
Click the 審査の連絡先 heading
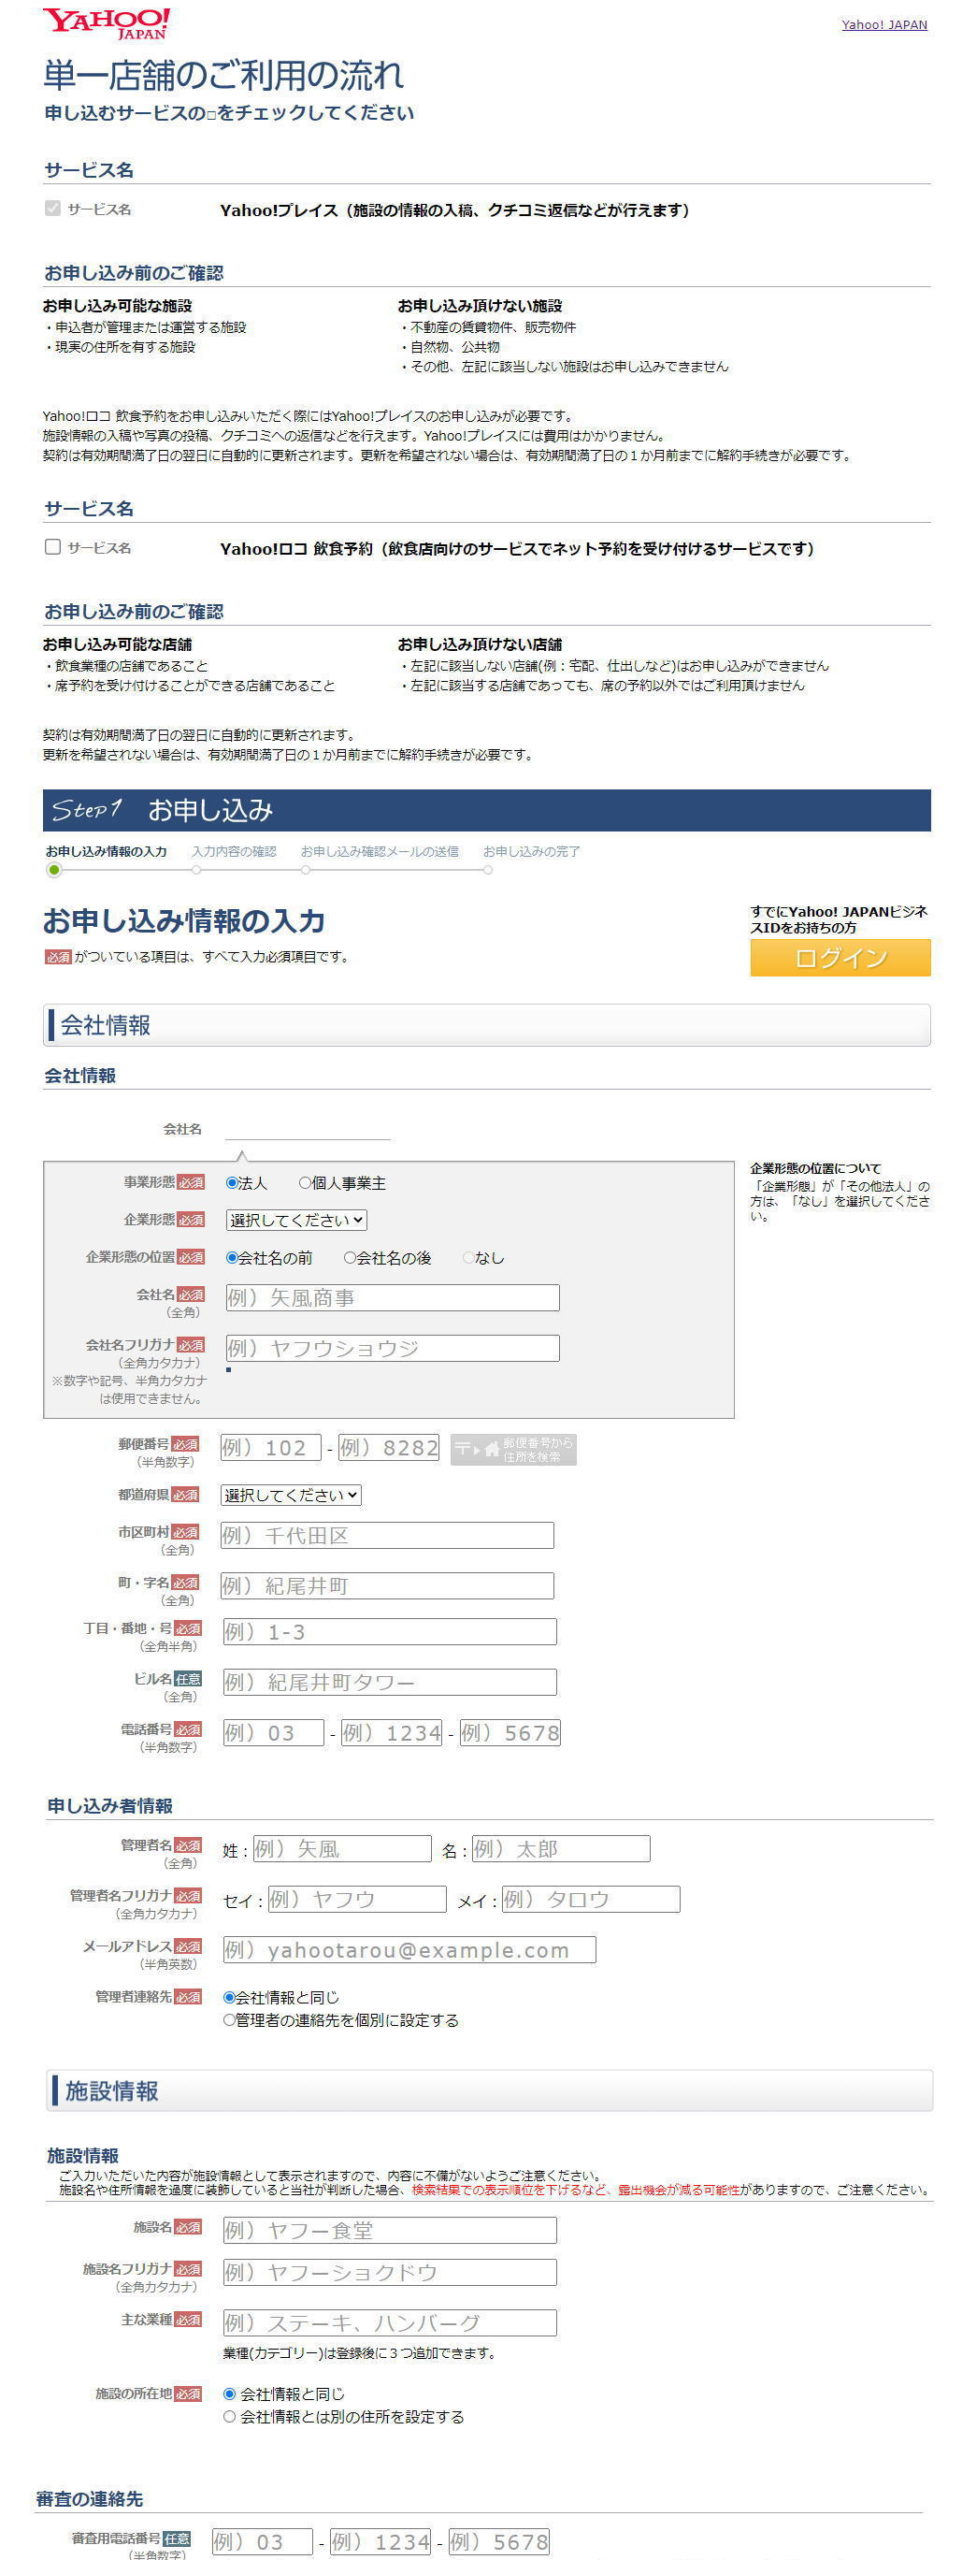pos(90,2499)
